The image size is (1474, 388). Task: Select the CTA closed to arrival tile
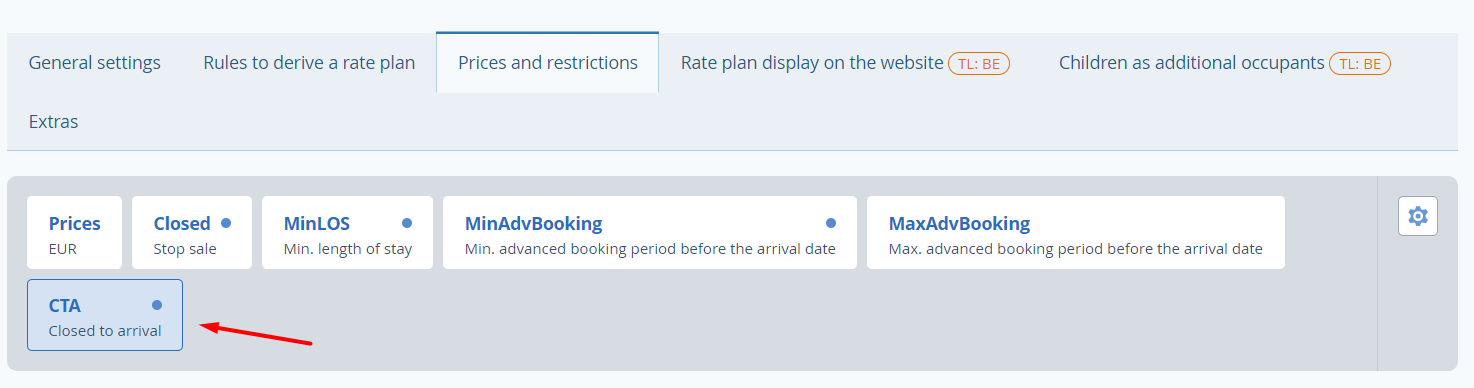point(105,315)
